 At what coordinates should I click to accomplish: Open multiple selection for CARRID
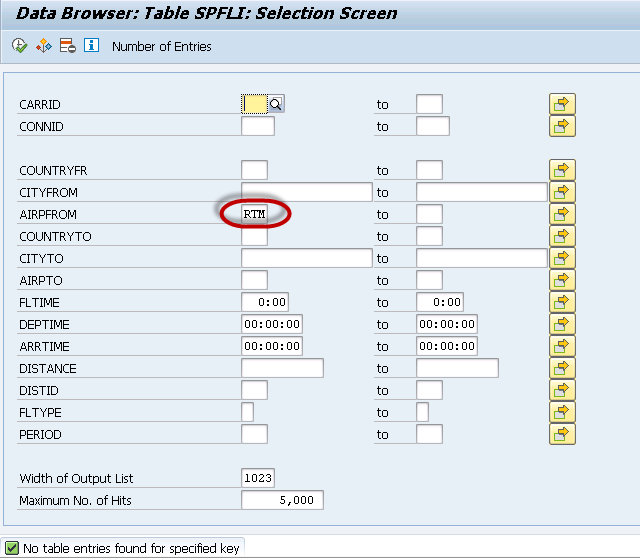tap(562, 104)
